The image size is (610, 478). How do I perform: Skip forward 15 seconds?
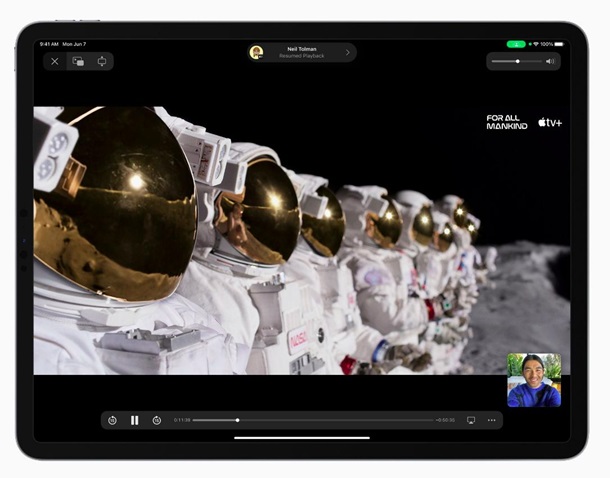pyautogui.click(x=157, y=420)
